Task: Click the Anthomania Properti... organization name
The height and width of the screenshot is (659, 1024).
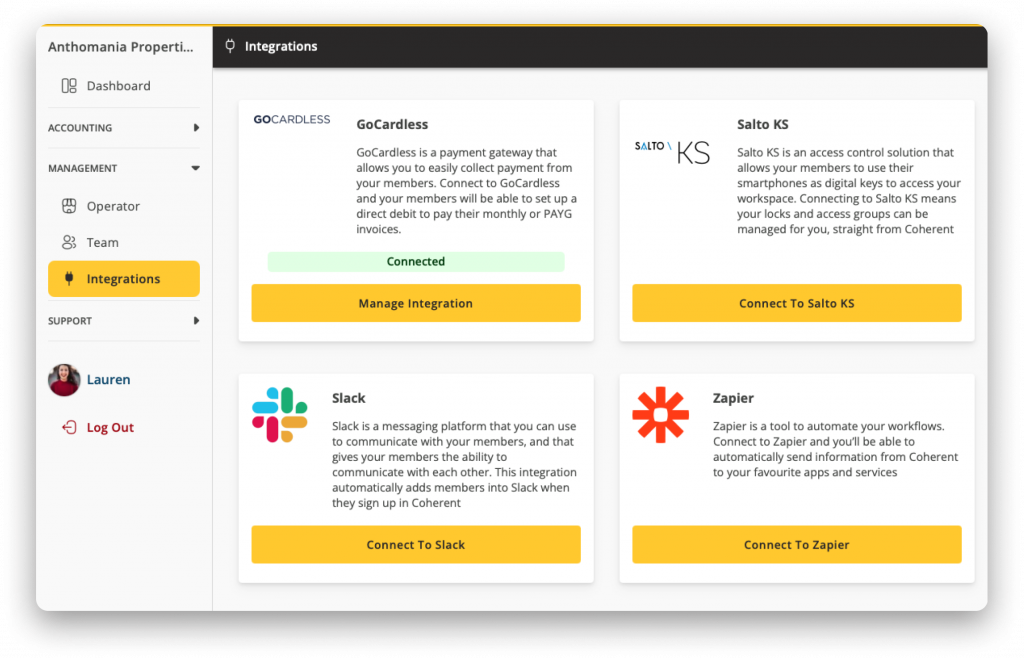Action: point(121,46)
